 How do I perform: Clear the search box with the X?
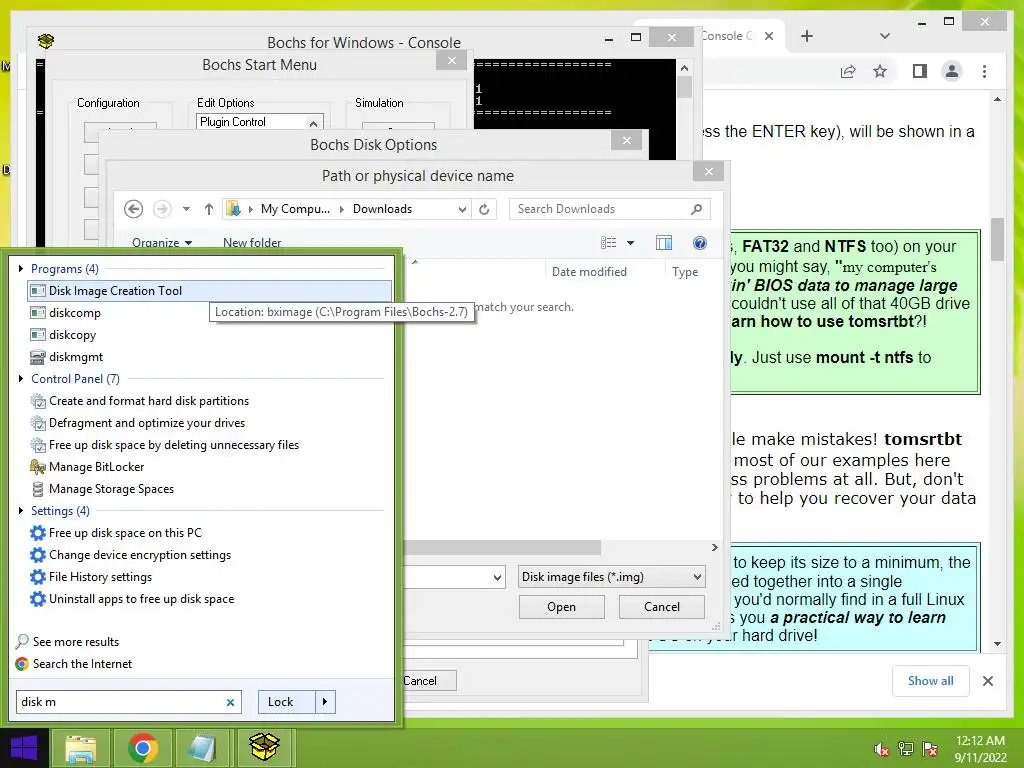230,703
